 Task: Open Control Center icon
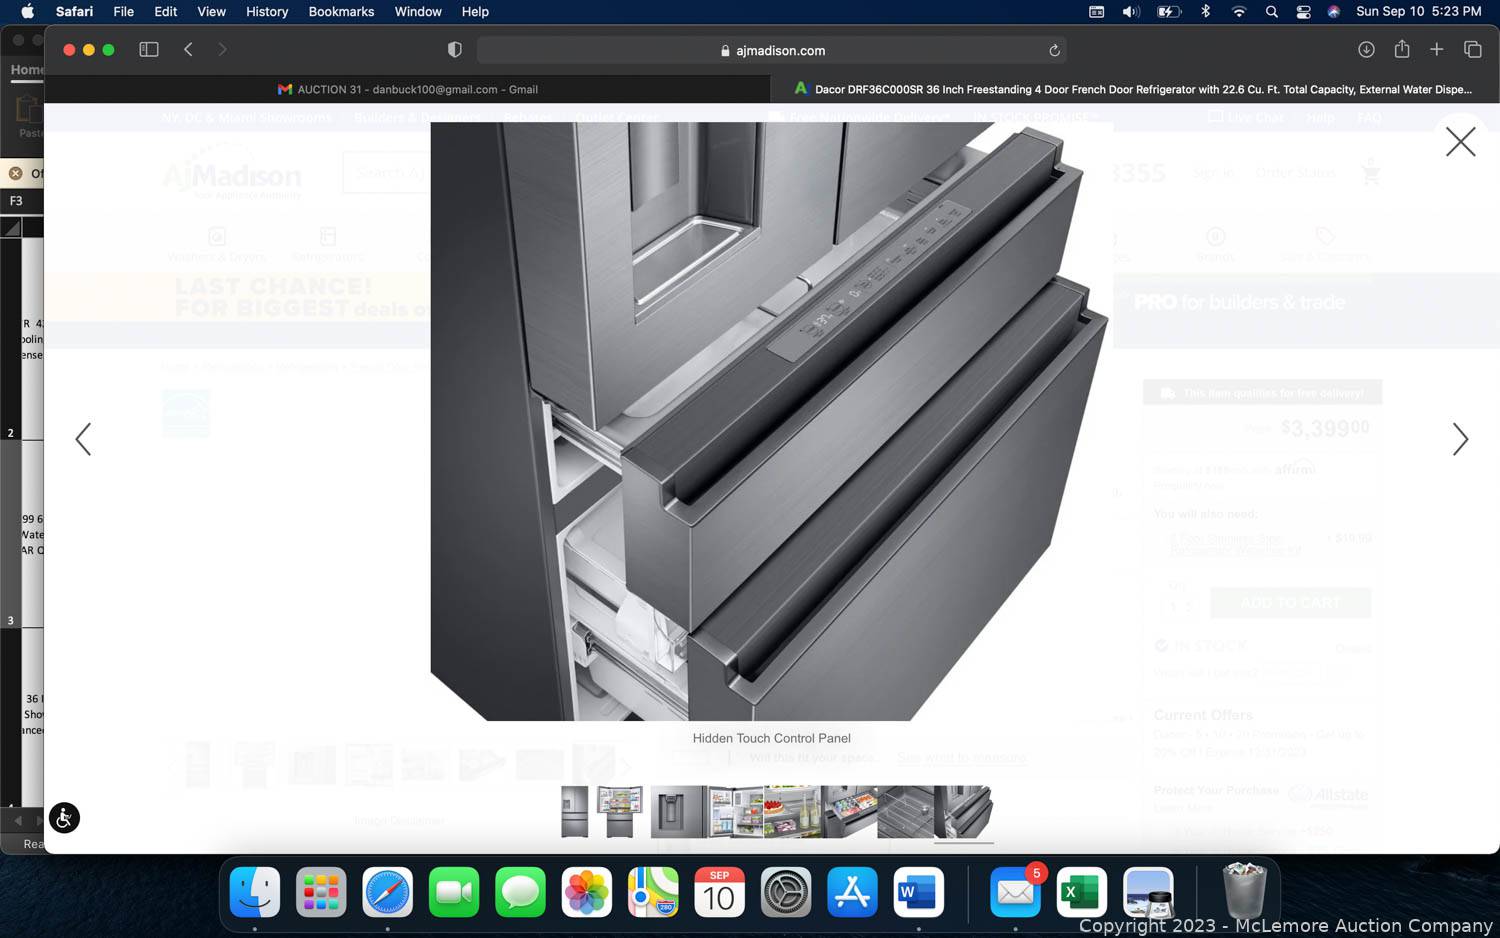point(1303,12)
